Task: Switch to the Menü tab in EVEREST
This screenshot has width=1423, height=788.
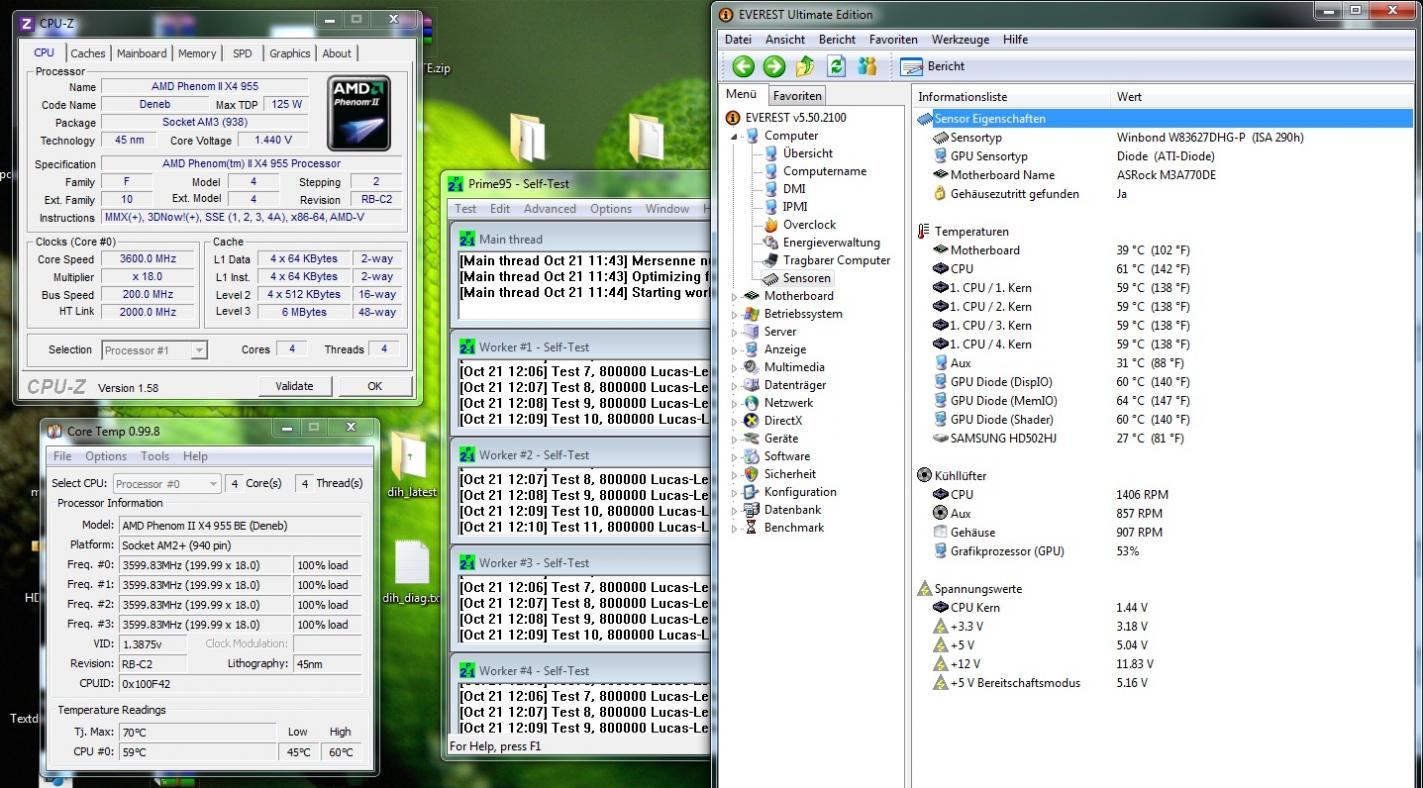Action: point(742,94)
